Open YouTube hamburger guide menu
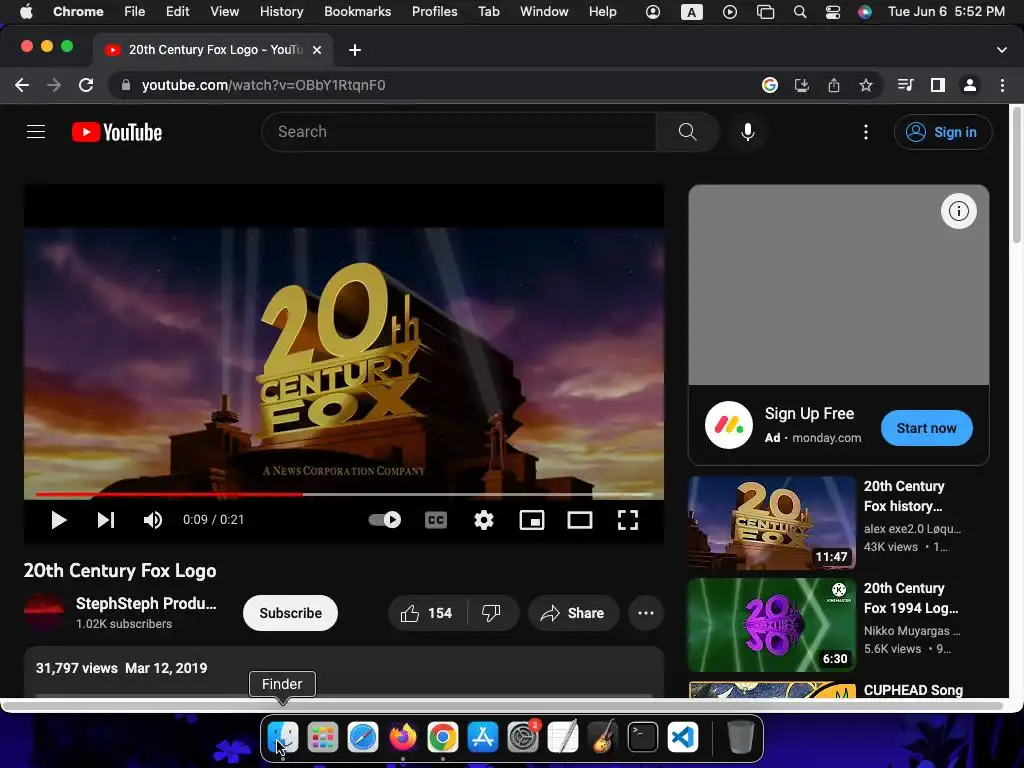This screenshot has height=768, width=1024. [x=36, y=132]
